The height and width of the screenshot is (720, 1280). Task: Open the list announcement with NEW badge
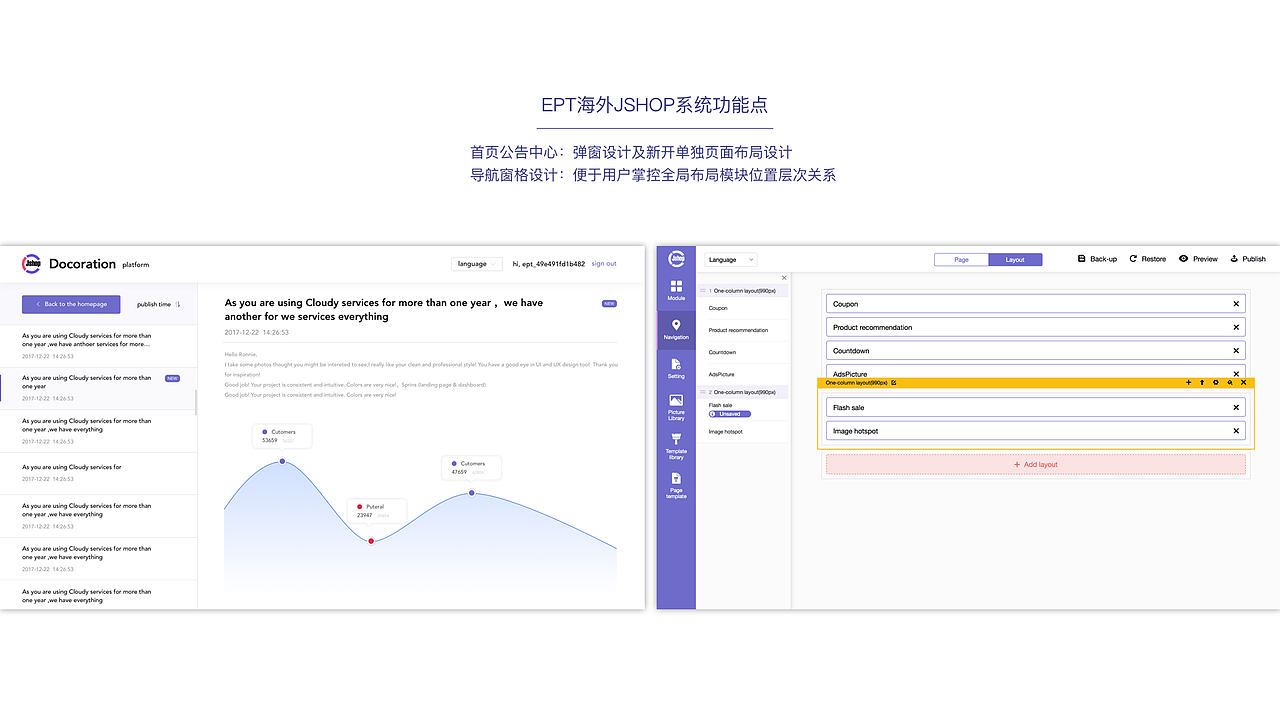tap(99, 388)
